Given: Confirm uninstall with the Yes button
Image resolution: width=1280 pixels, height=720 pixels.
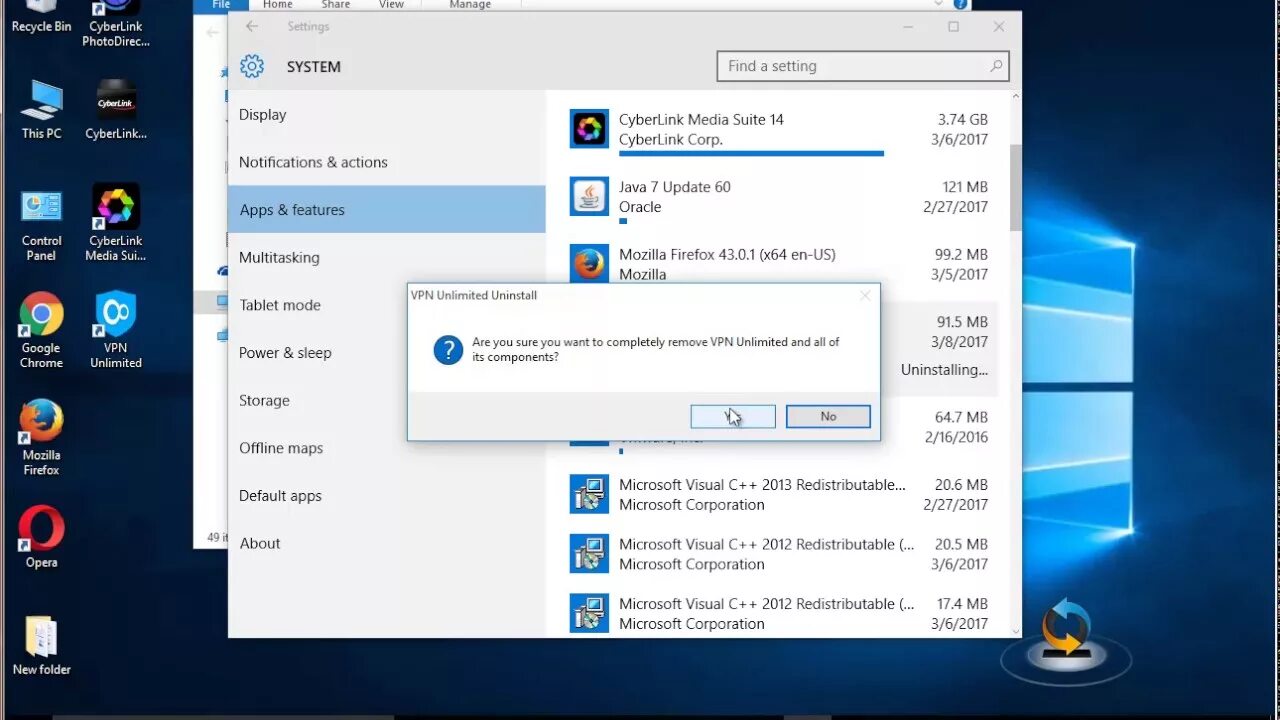Looking at the screenshot, I should coord(733,416).
